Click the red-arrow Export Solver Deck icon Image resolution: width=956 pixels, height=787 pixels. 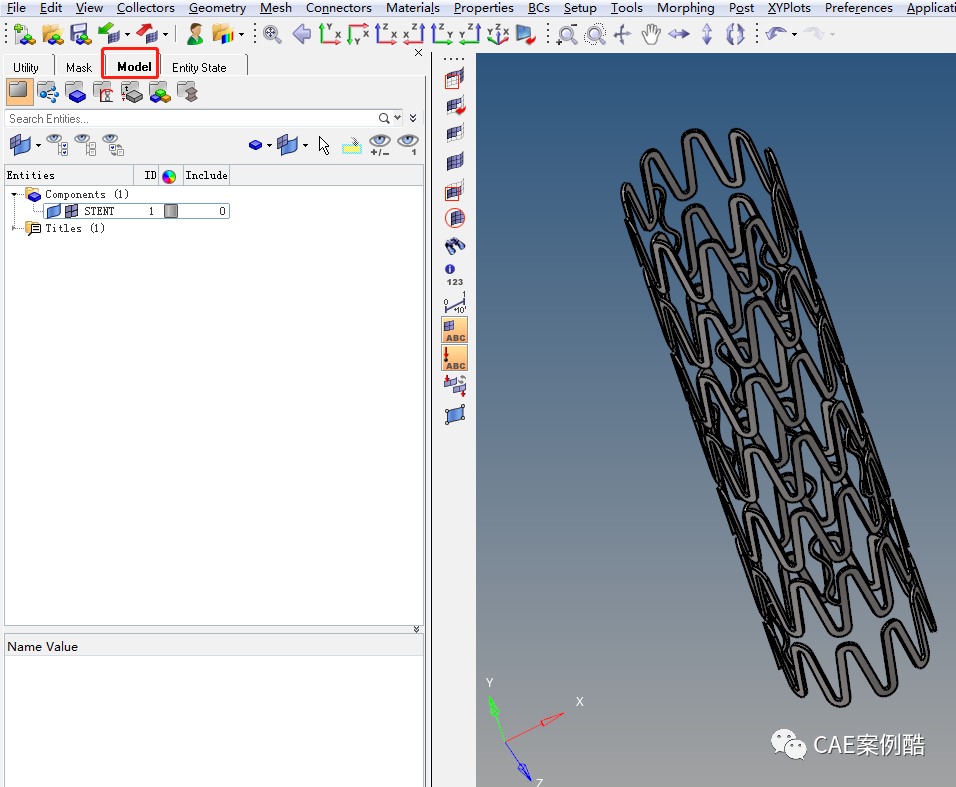pyautogui.click(x=147, y=34)
